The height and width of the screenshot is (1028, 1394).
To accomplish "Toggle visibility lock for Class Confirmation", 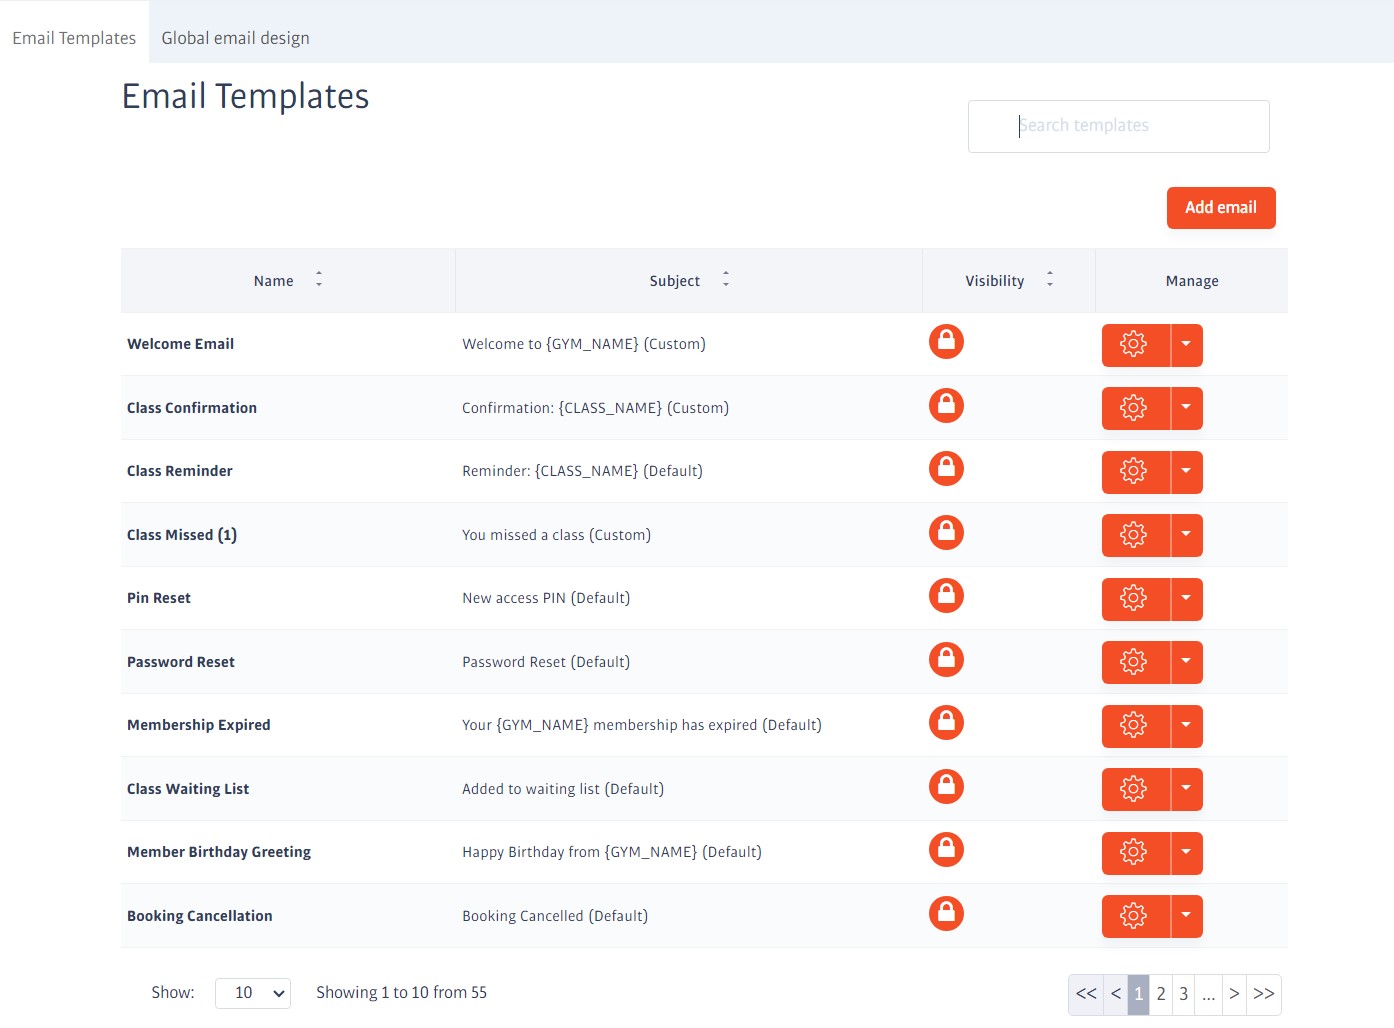I will 946,405.
